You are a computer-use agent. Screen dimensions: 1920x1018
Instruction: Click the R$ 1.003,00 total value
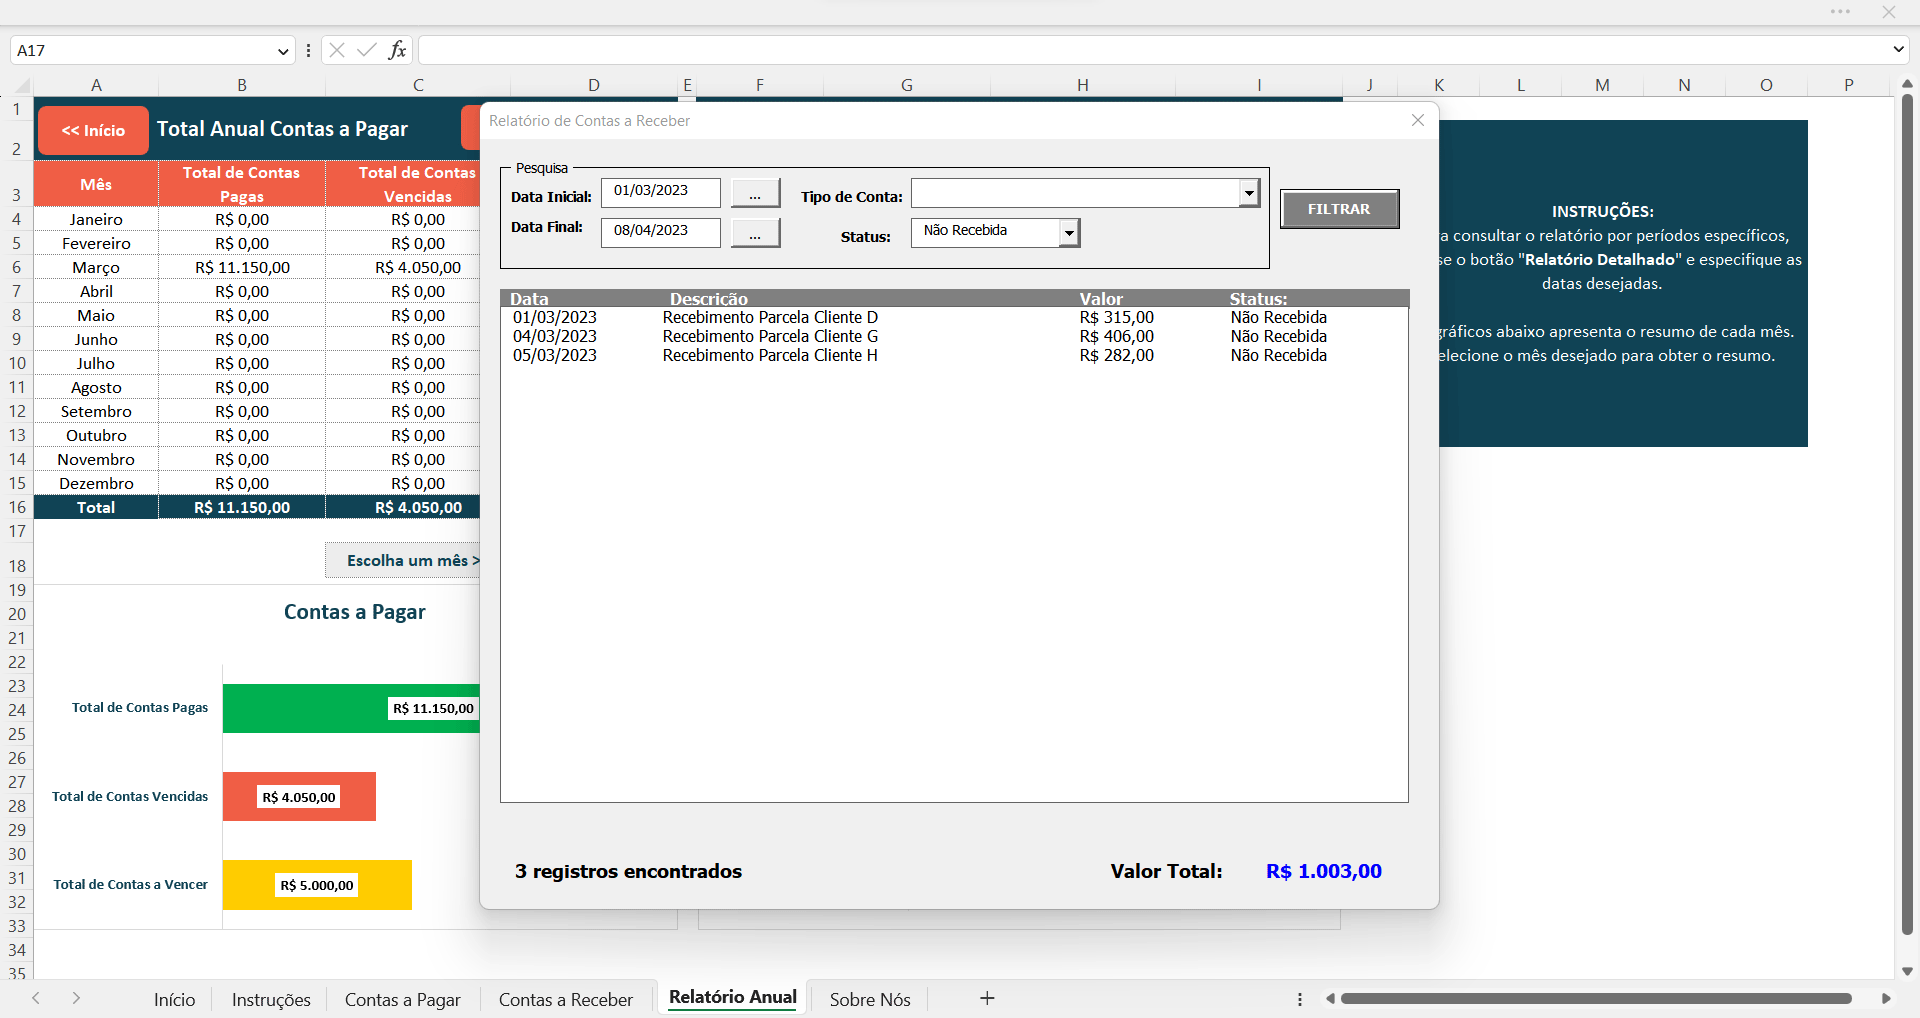click(1323, 871)
